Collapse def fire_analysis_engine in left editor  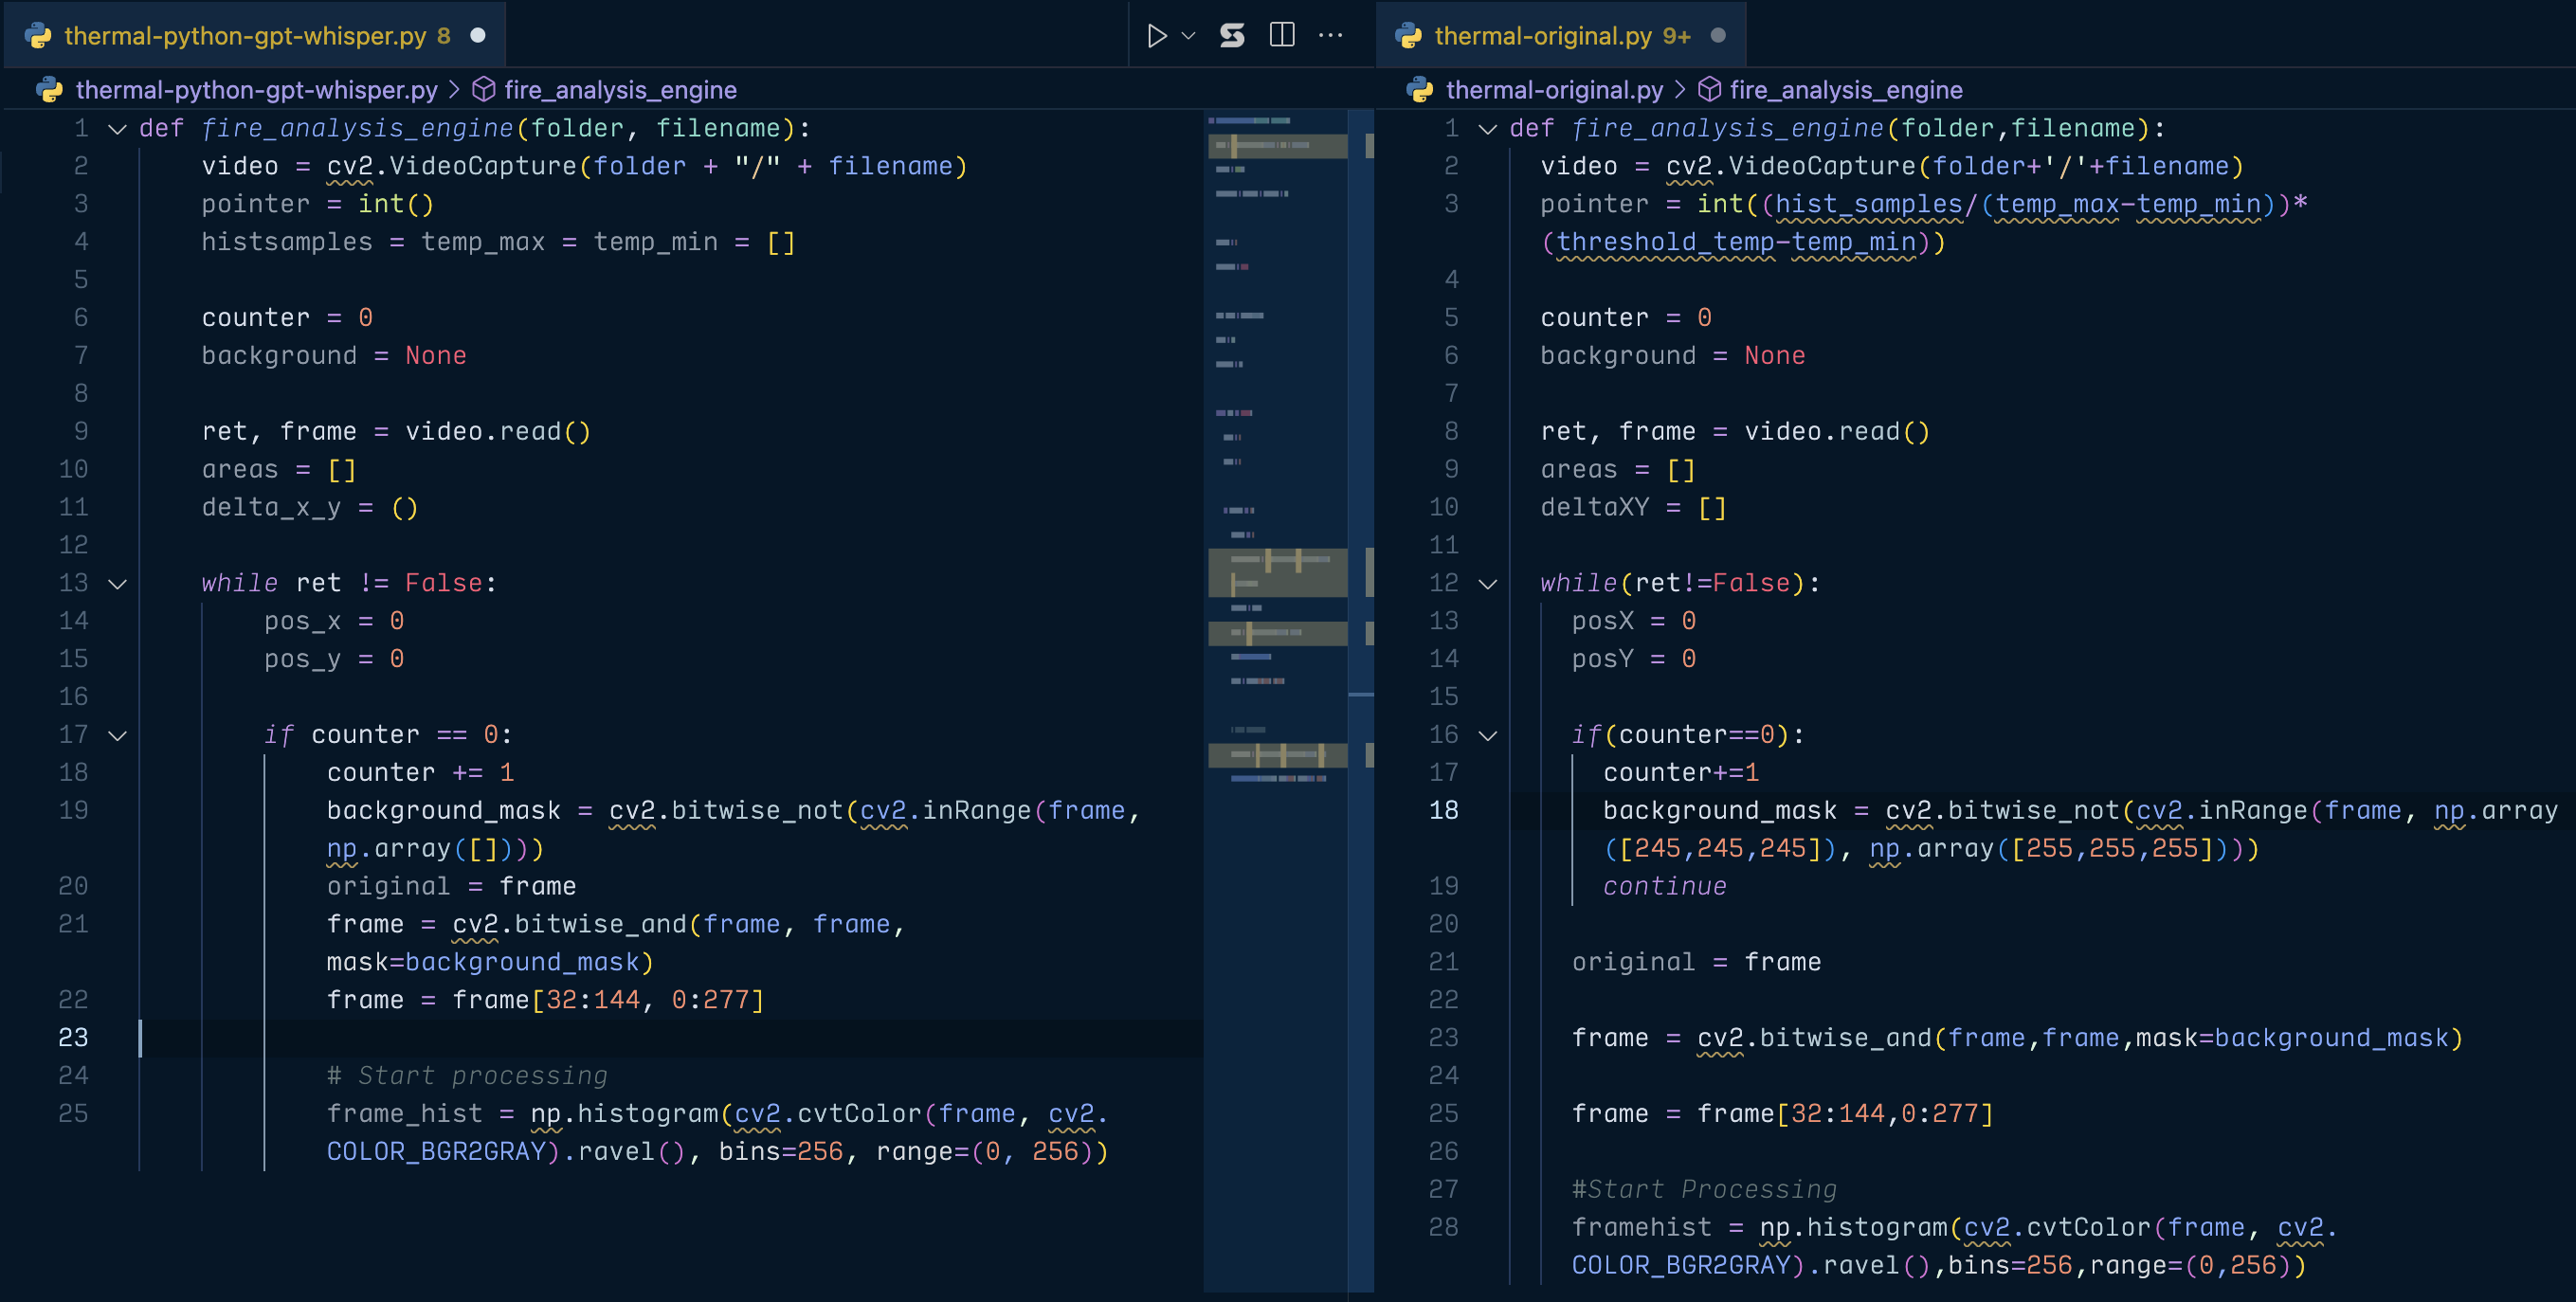[x=117, y=129]
